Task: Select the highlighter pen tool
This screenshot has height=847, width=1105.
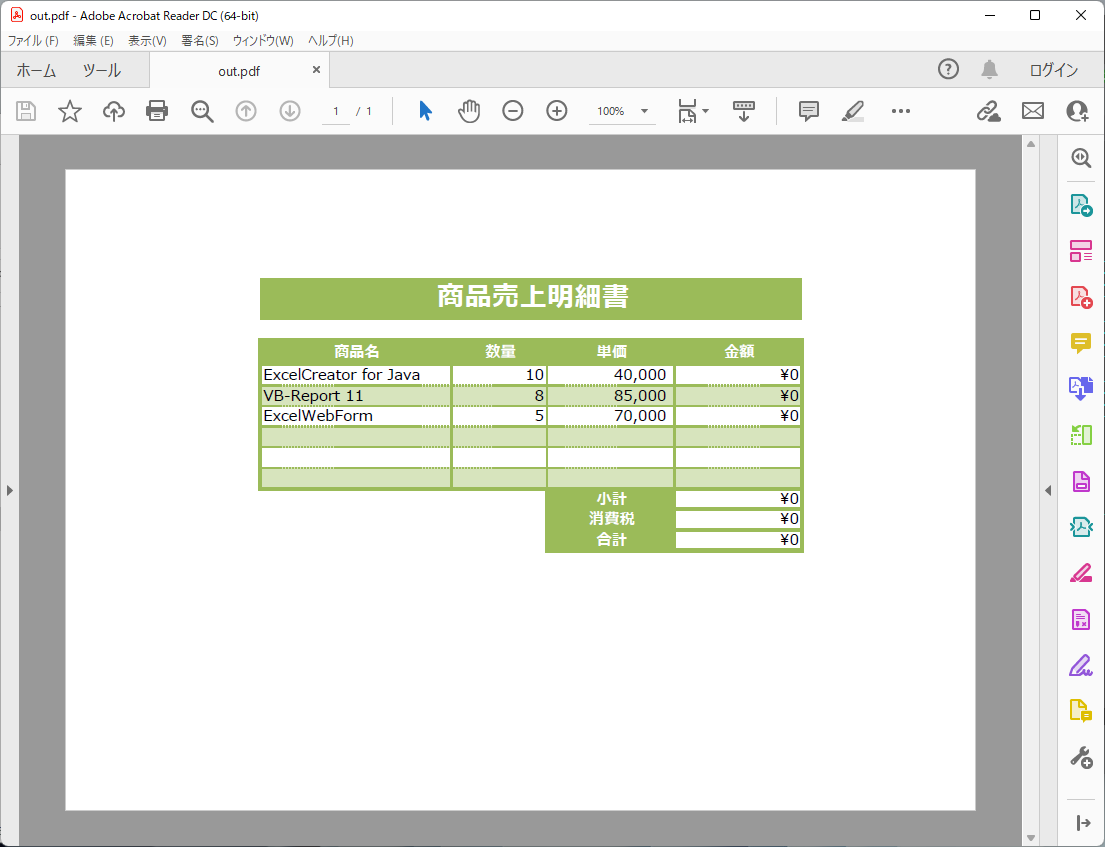Action: [x=853, y=111]
